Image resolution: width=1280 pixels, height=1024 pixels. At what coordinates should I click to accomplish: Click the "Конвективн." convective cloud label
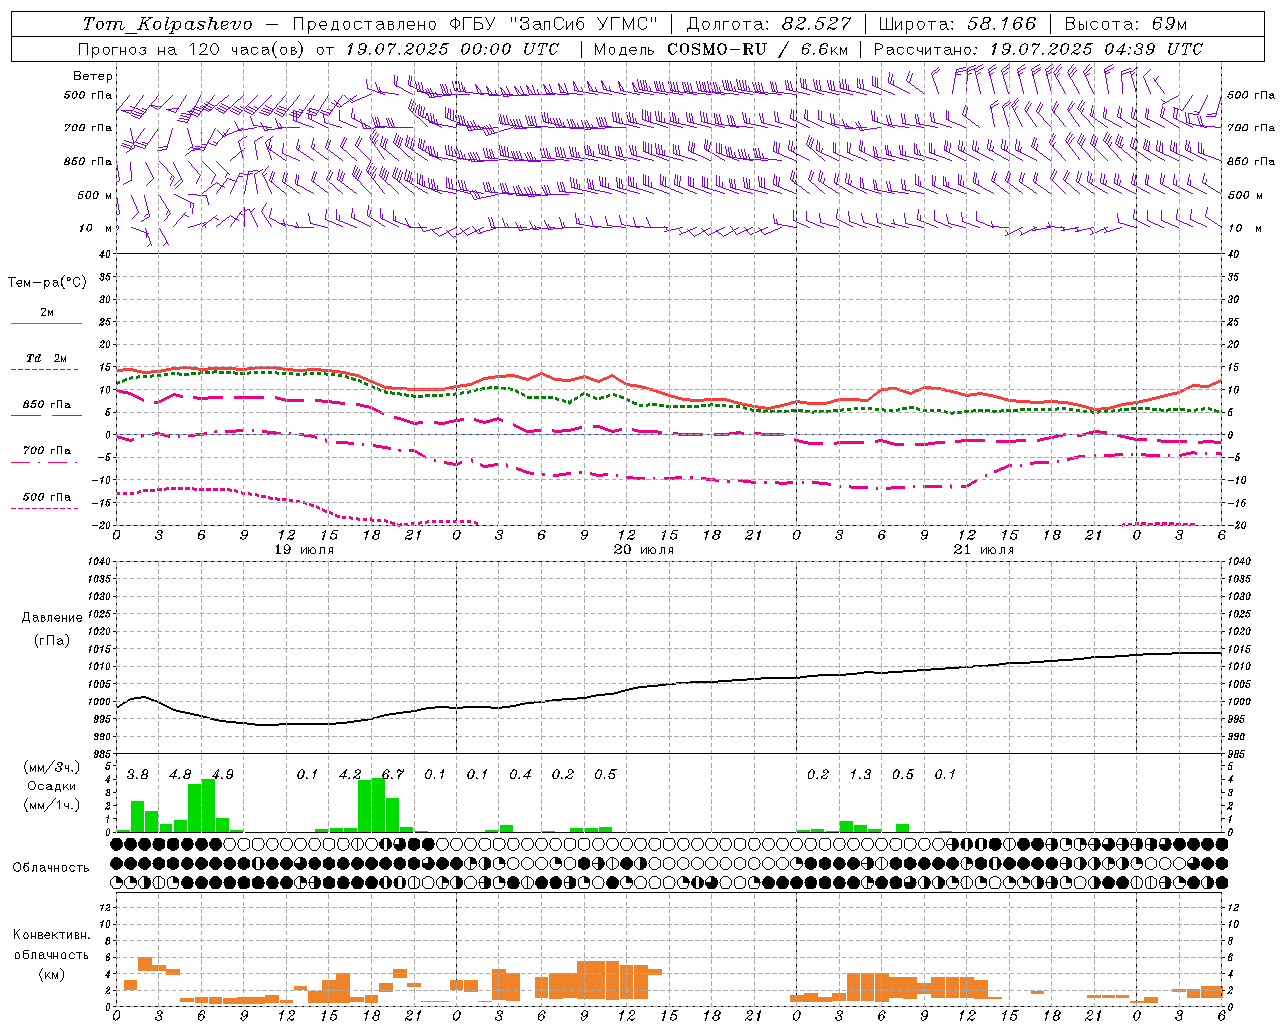point(51,935)
